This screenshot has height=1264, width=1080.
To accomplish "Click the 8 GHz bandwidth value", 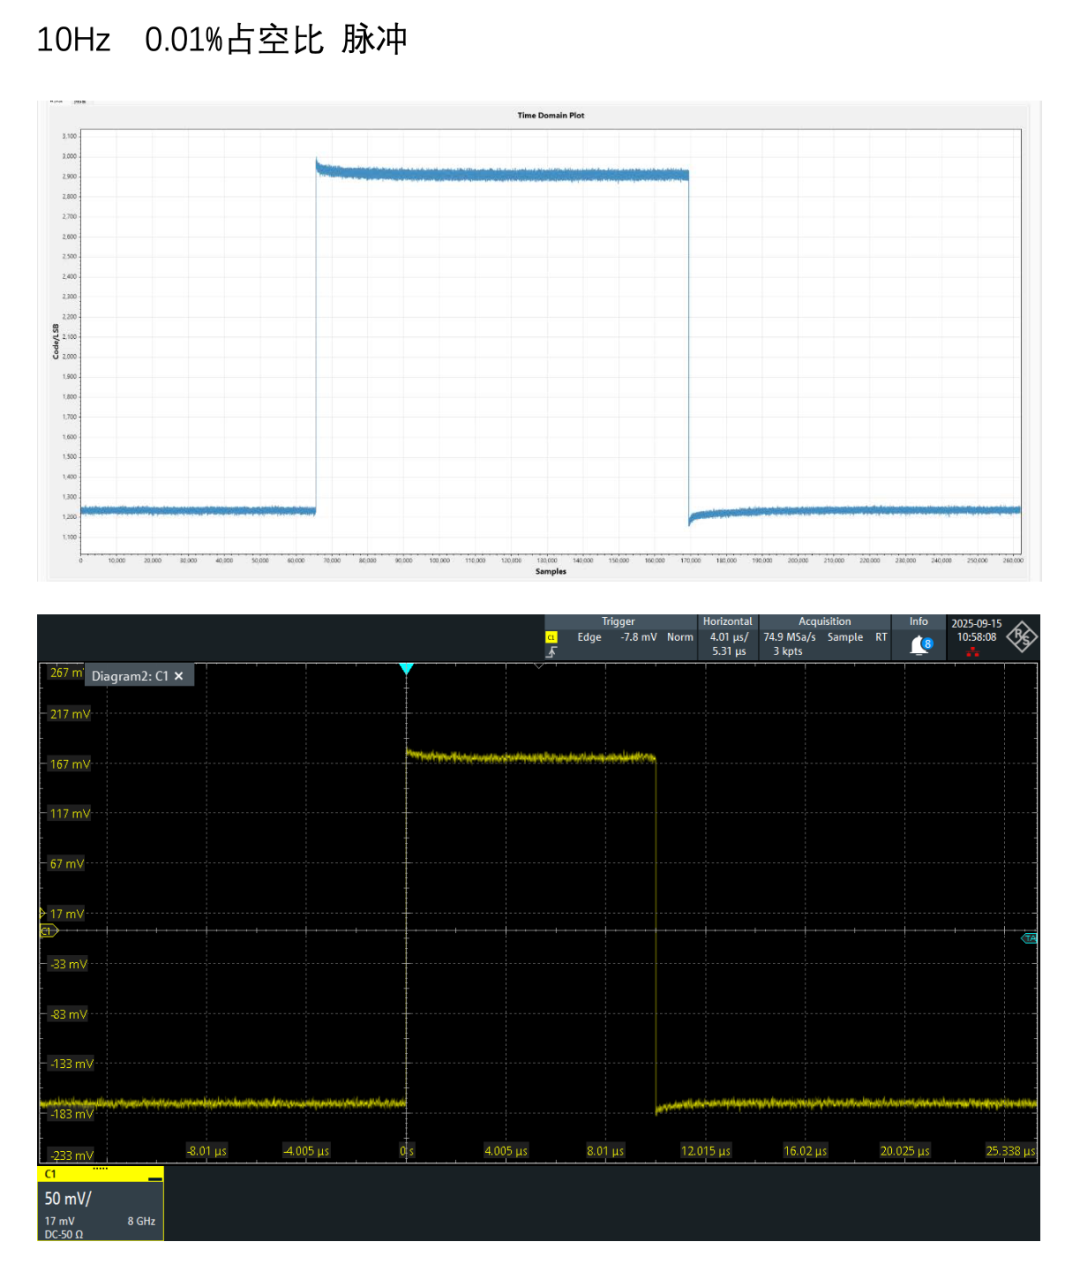I will [x=141, y=1221].
